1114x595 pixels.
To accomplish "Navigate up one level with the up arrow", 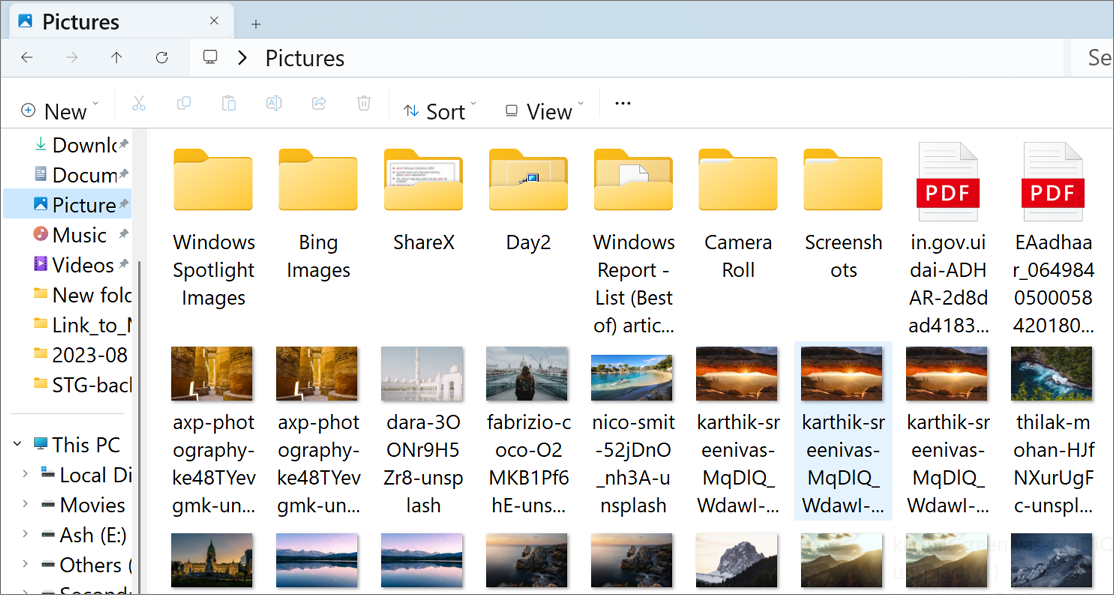I will pos(116,58).
